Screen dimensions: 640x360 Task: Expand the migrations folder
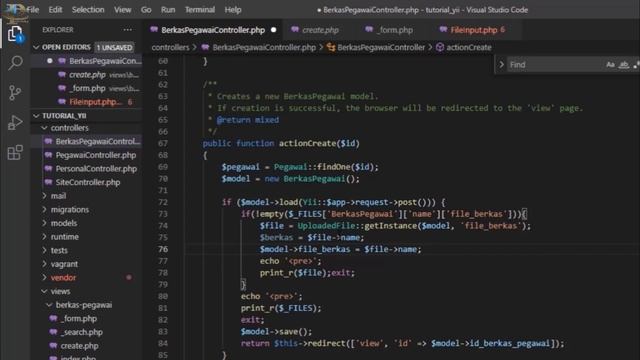(44, 209)
